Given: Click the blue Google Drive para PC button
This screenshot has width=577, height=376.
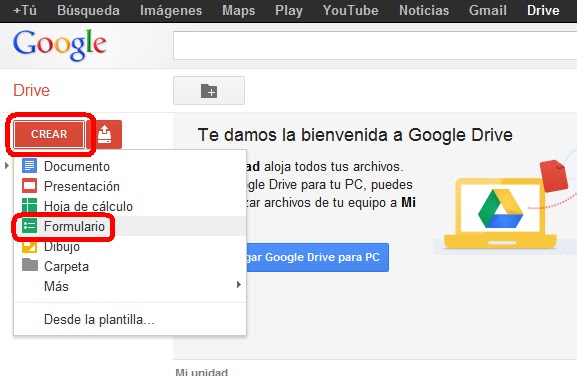Looking at the screenshot, I should 317,257.
